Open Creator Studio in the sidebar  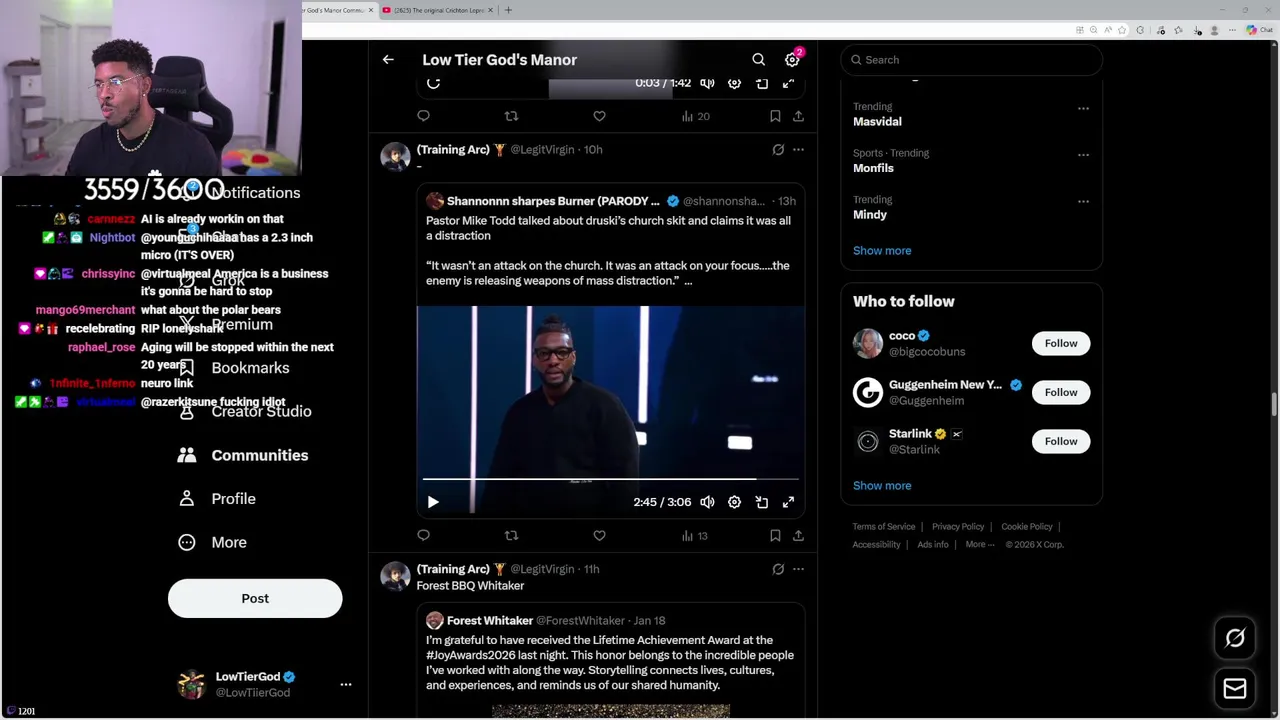point(261,411)
